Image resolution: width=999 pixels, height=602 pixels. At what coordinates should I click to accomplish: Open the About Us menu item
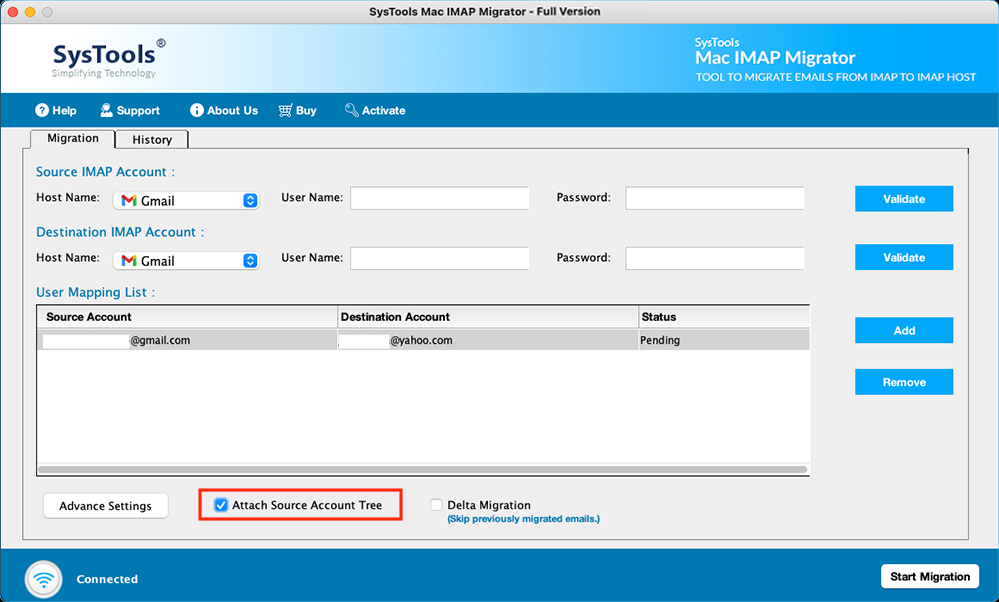coord(224,110)
